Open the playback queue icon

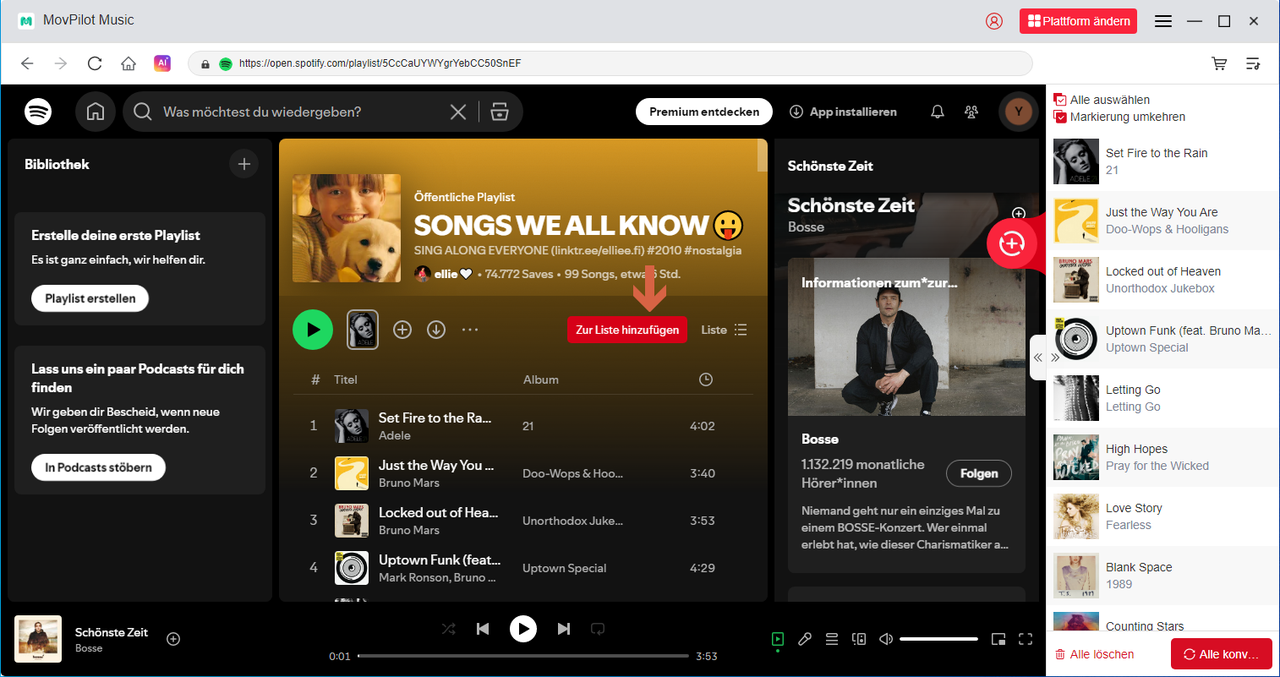831,639
